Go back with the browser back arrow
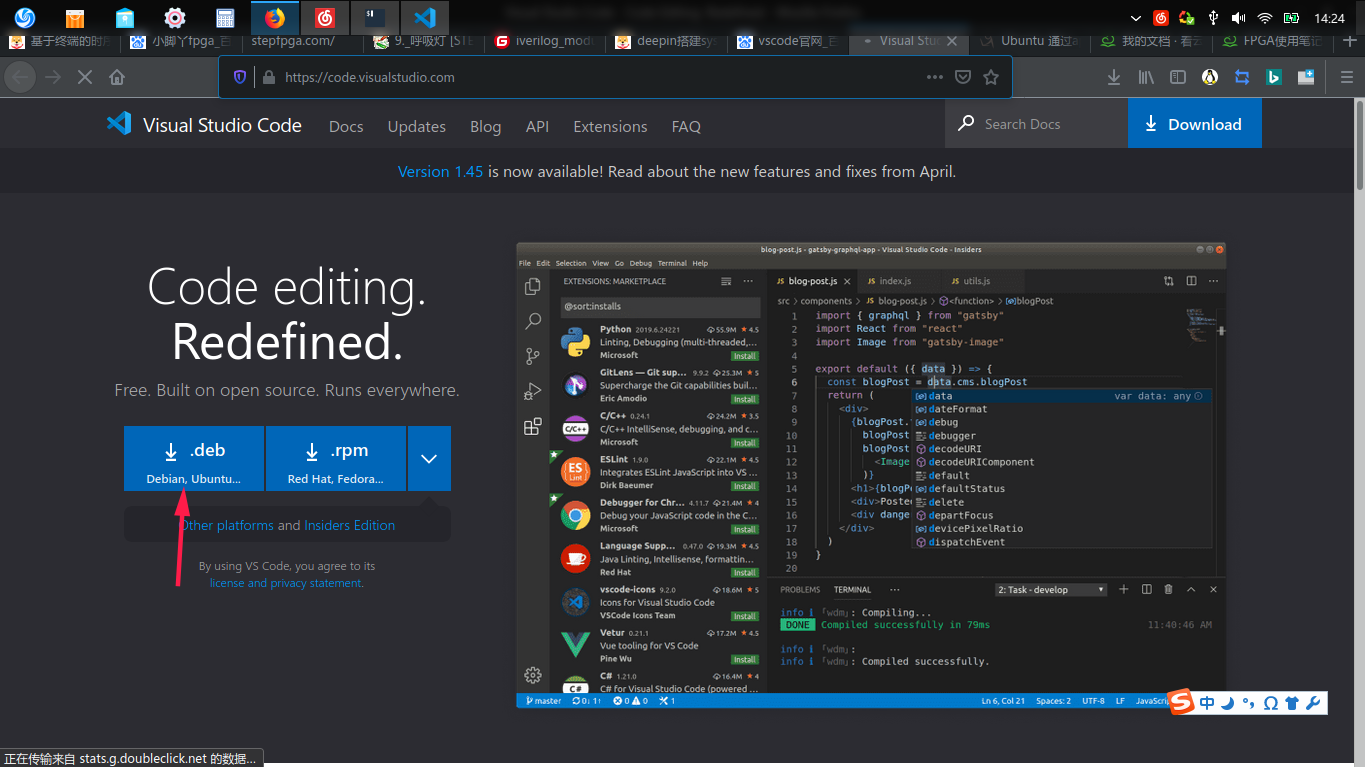This screenshot has height=767, width=1365. tap(21, 77)
